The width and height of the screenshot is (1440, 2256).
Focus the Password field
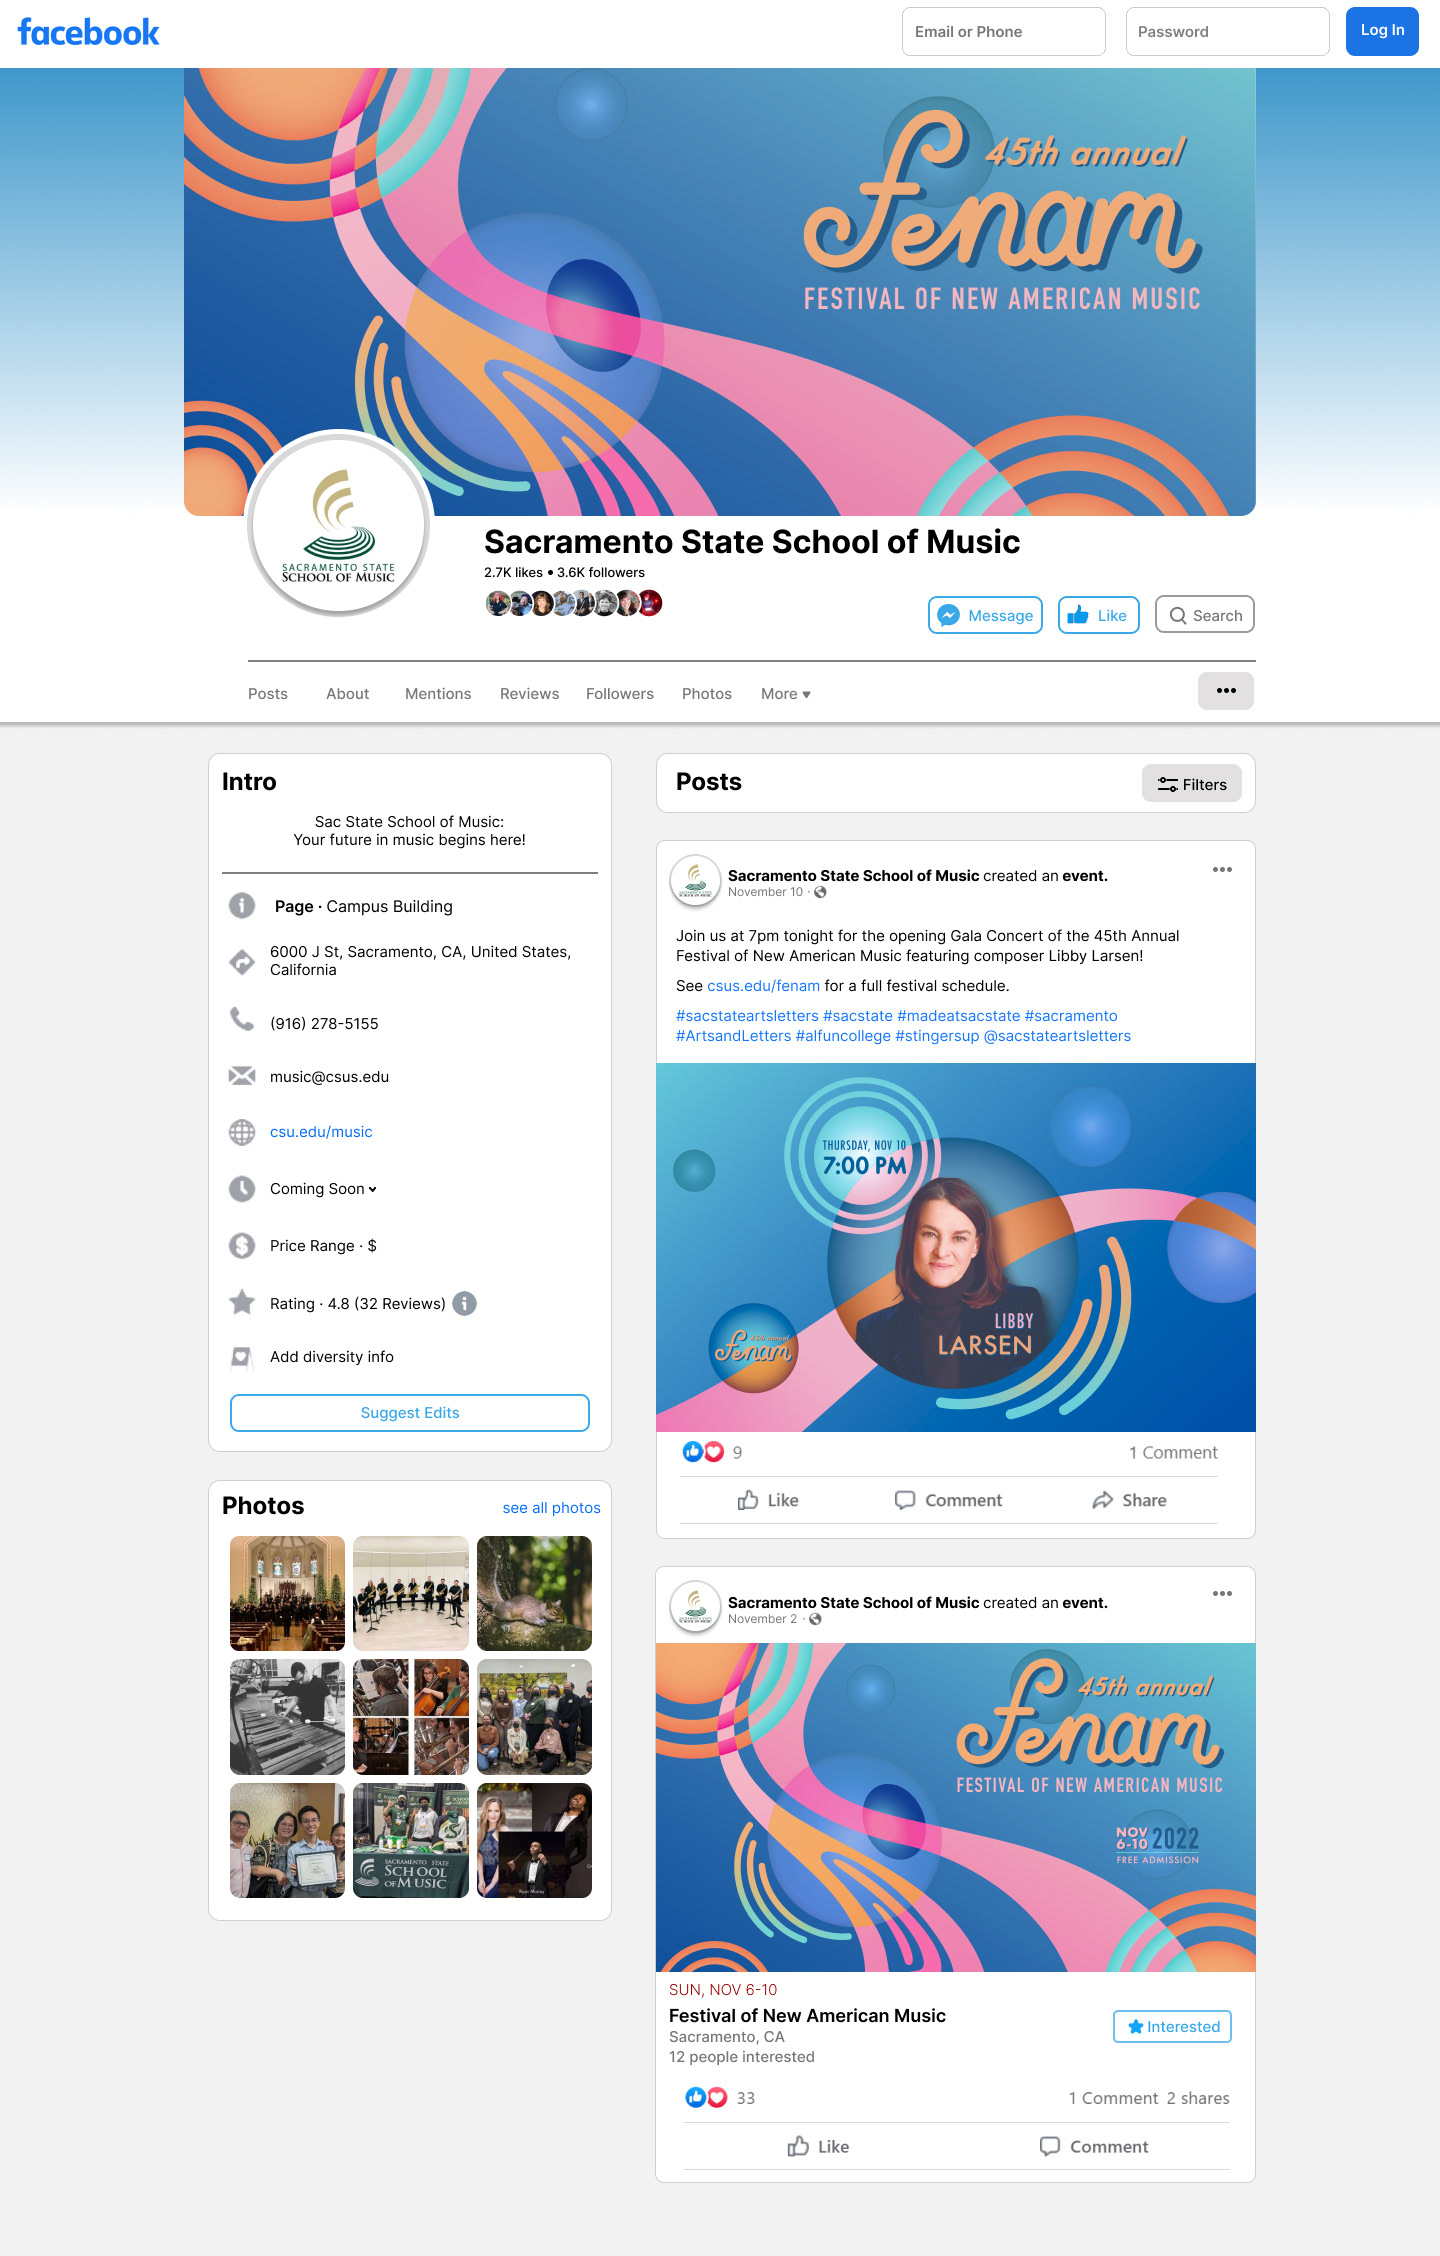1228,32
